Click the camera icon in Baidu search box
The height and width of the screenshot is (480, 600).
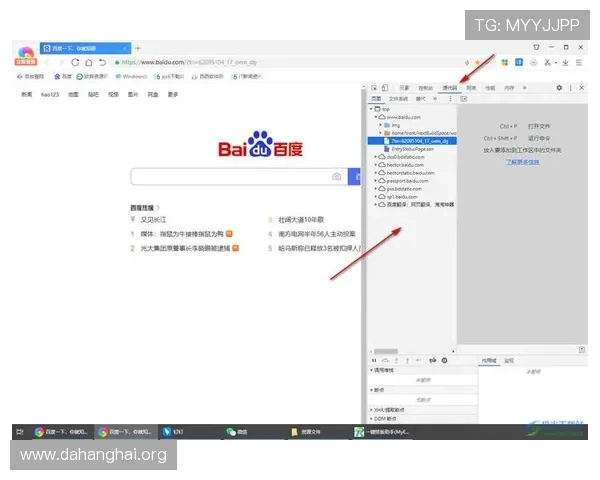click(336, 176)
